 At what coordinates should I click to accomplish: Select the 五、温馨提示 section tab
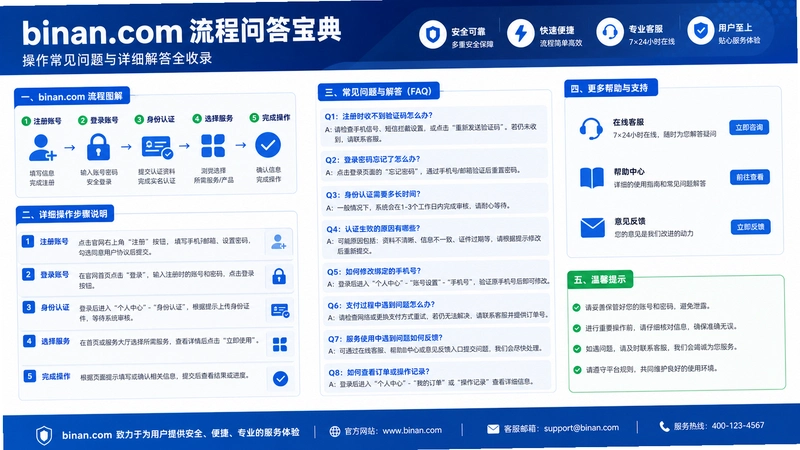coord(600,280)
